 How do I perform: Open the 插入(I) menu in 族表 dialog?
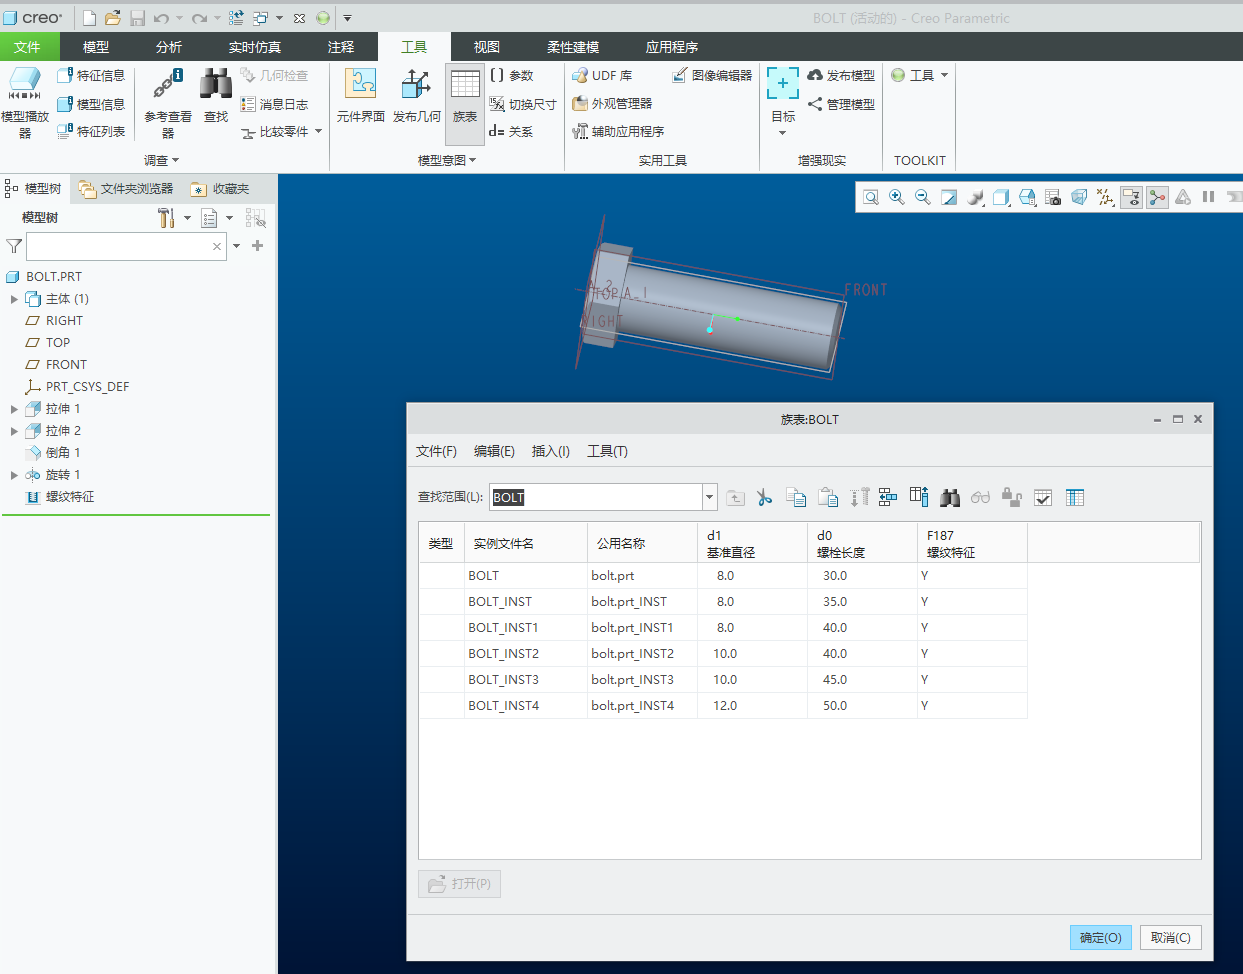550,451
